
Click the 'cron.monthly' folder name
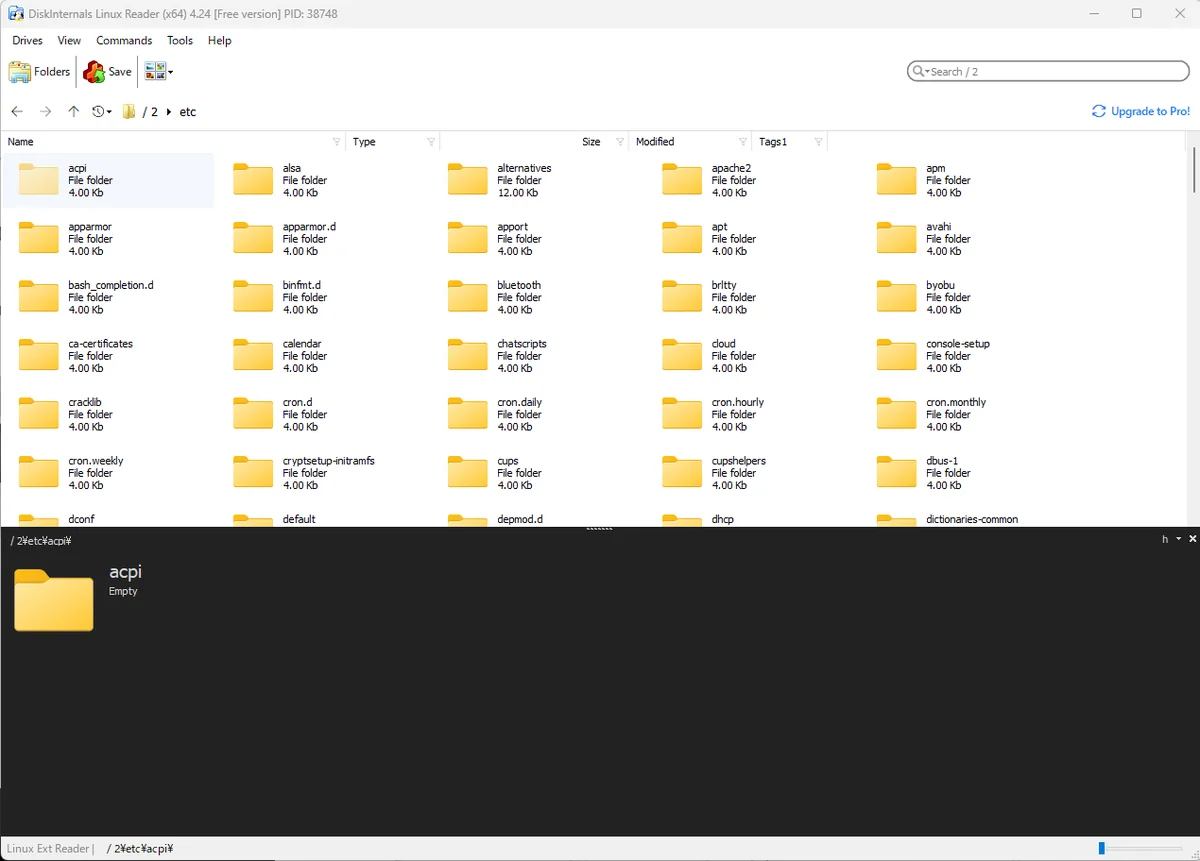click(956, 402)
